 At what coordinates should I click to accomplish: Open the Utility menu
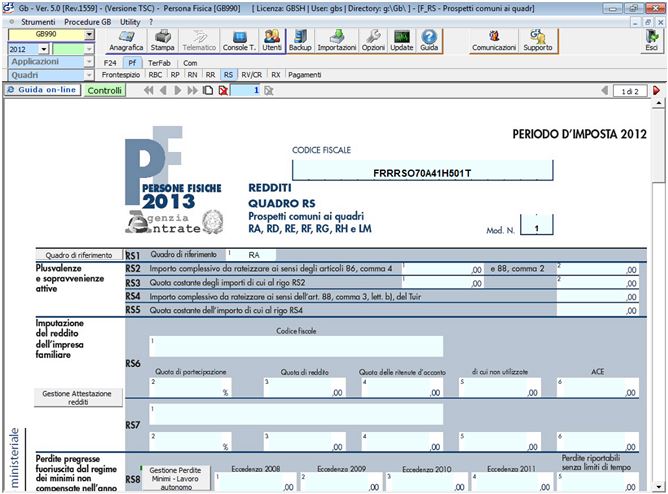130,22
